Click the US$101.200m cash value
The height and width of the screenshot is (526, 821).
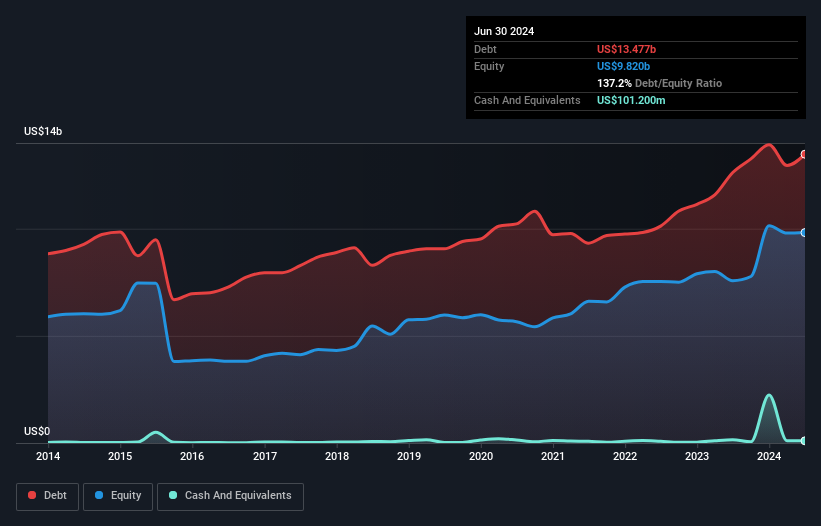click(631, 100)
